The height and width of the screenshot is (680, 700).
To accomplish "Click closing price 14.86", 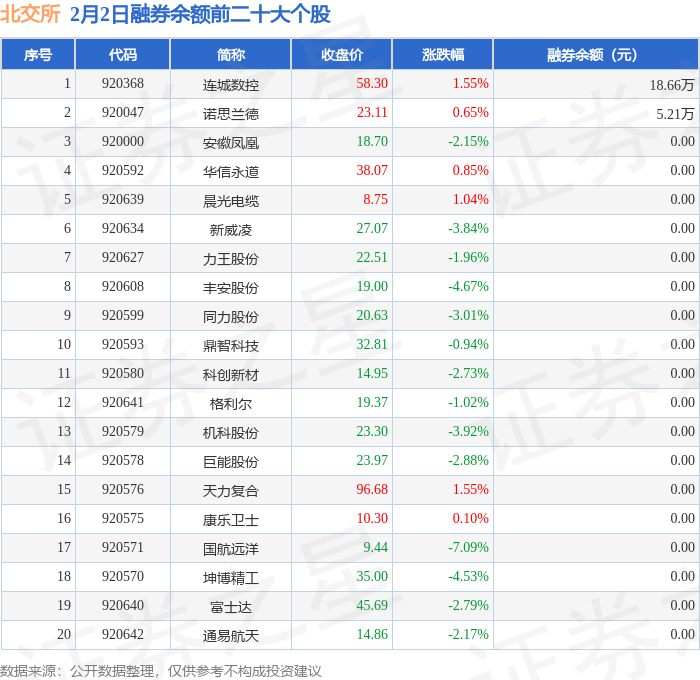I will pos(372,635).
